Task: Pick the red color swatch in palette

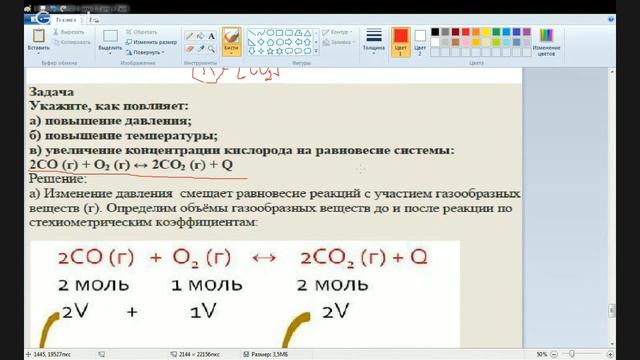Action: click(x=466, y=32)
